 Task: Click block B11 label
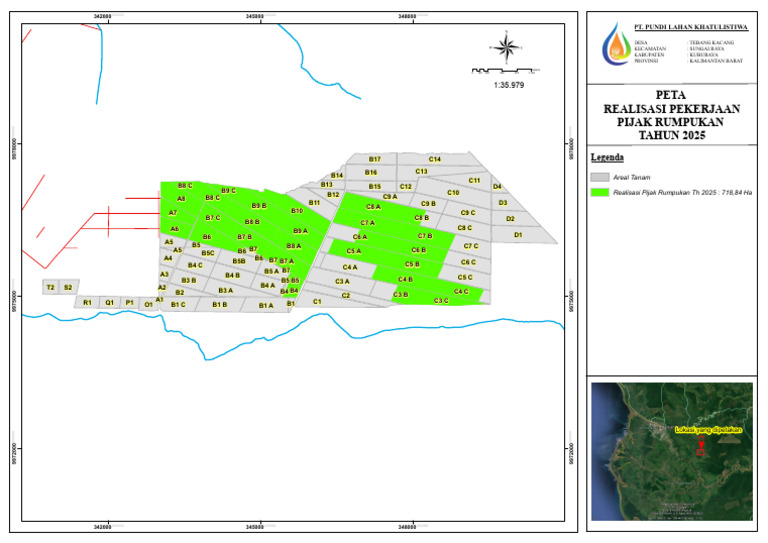tap(314, 203)
